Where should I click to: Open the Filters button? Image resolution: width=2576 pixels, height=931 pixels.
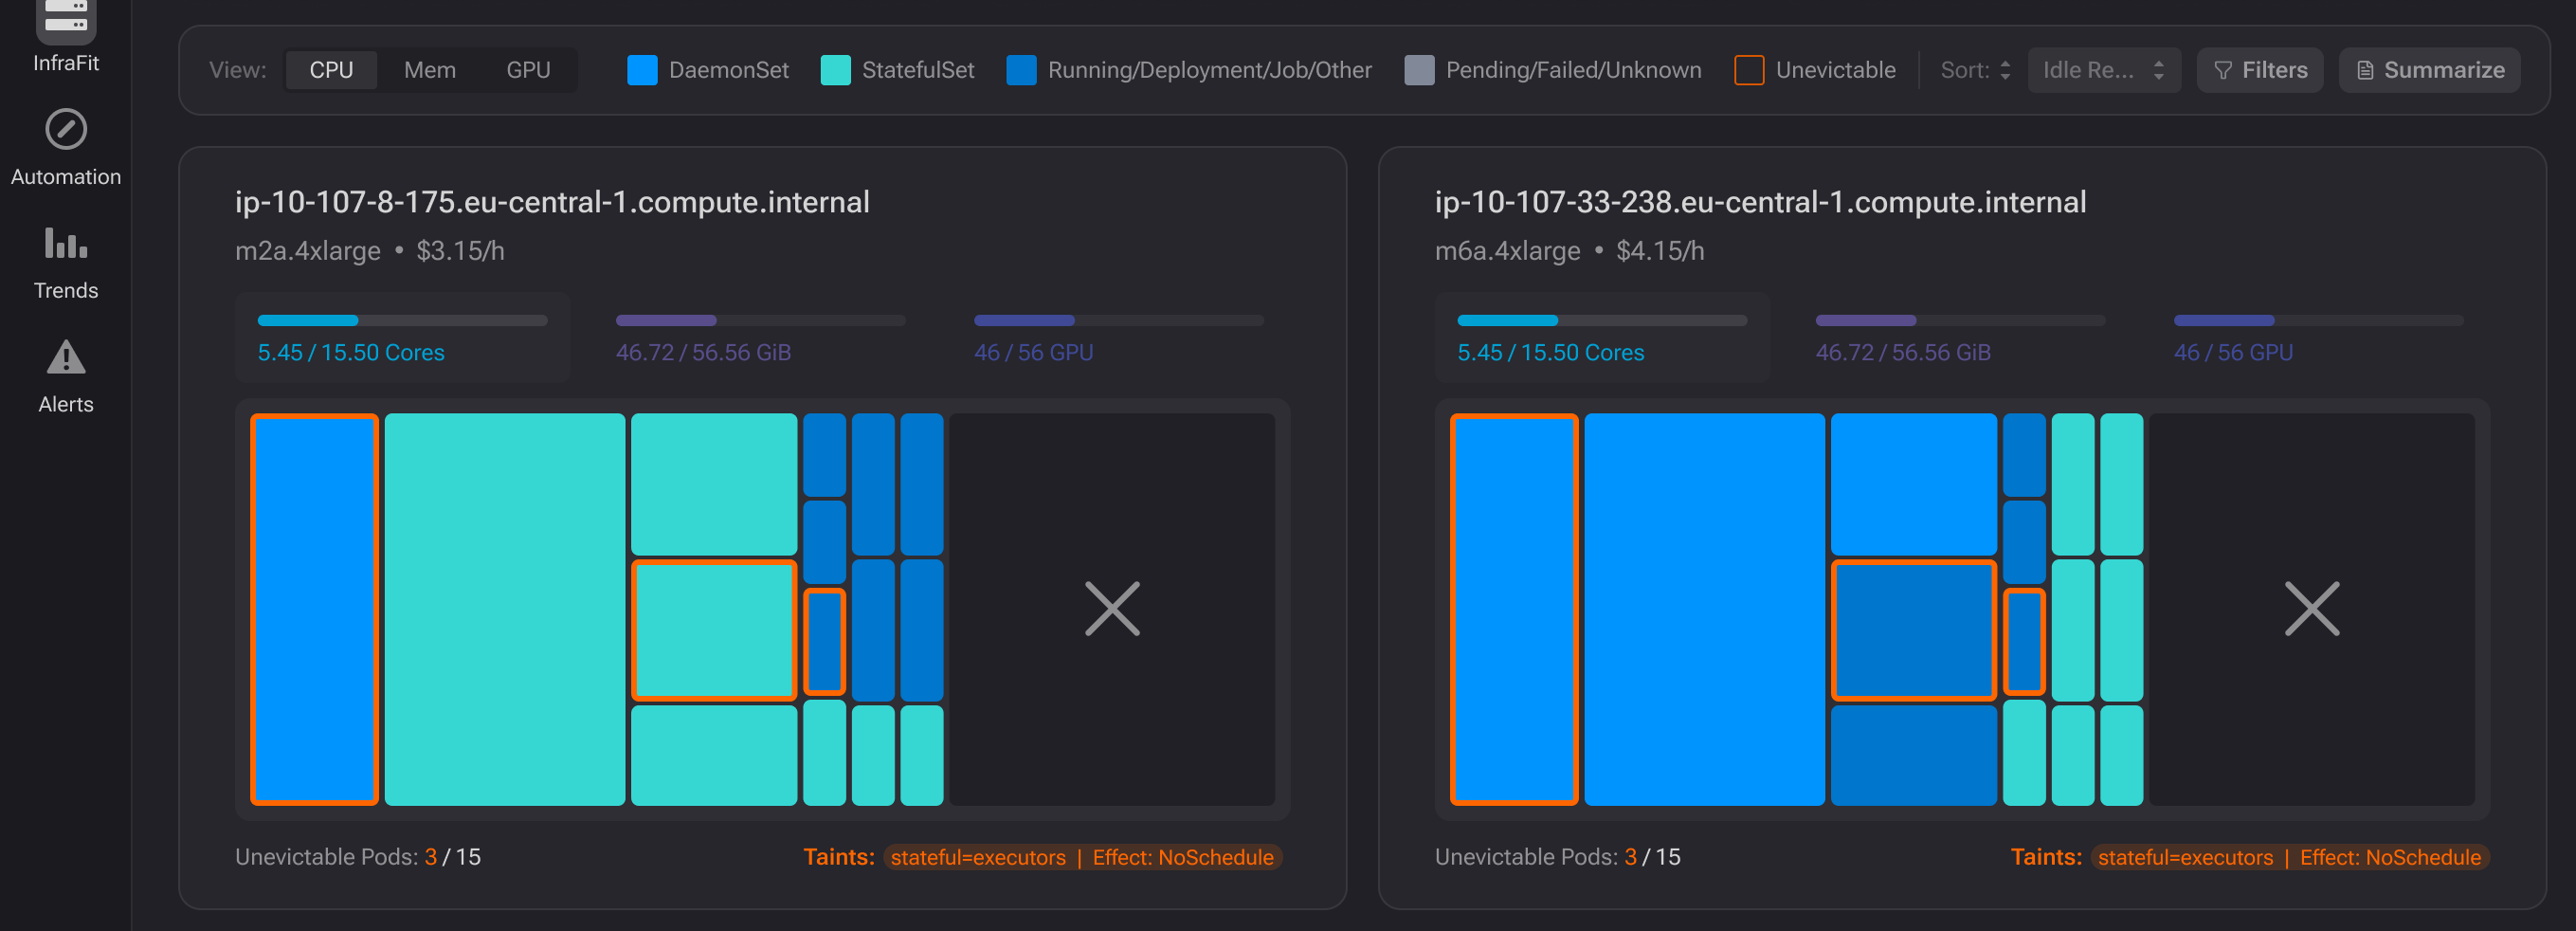pyautogui.click(x=2259, y=70)
